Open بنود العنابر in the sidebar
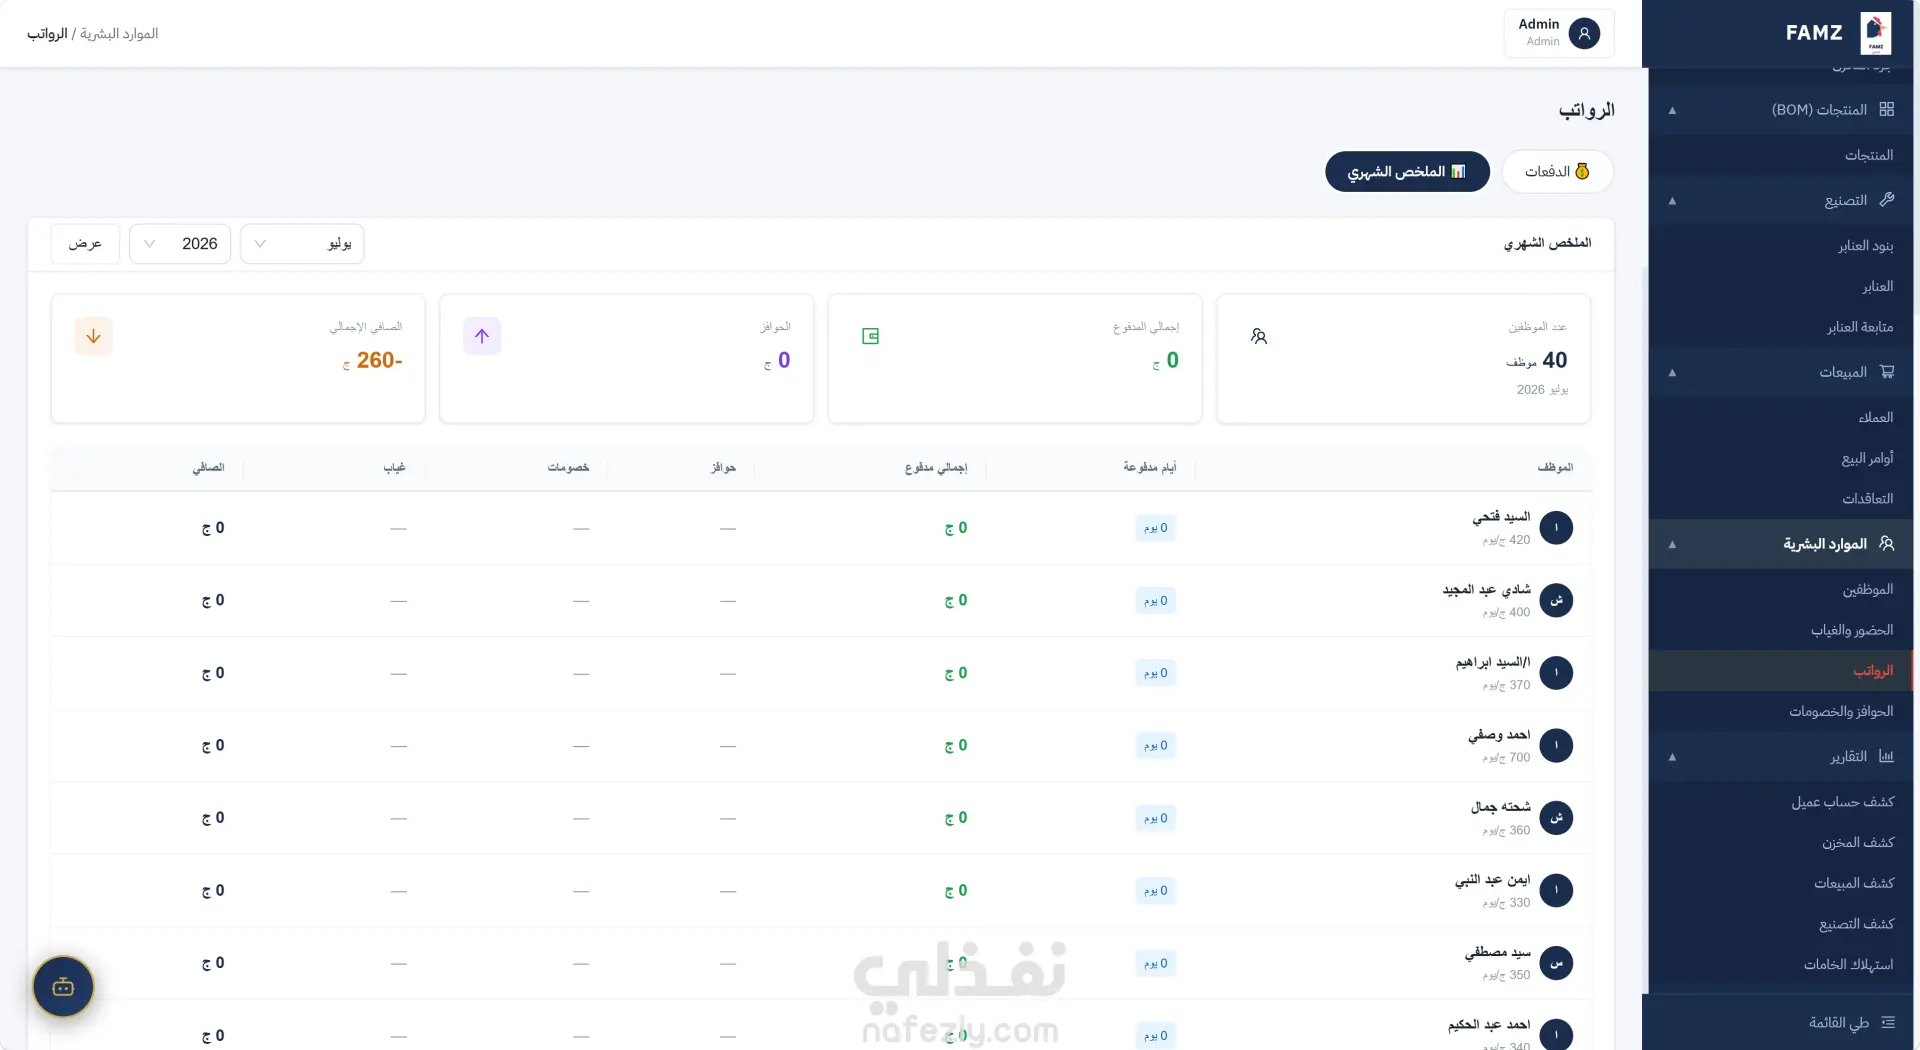 (1865, 246)
